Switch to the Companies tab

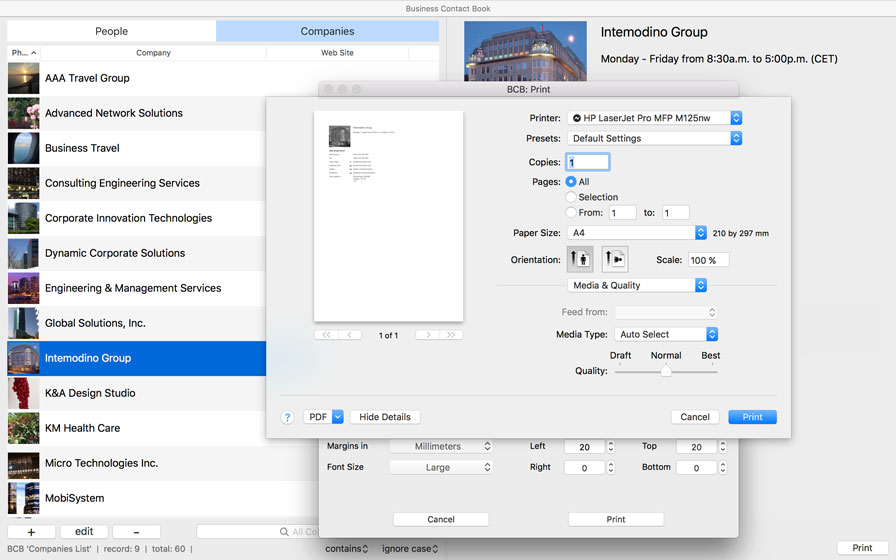pyautogui.click(x=327, y=31)
